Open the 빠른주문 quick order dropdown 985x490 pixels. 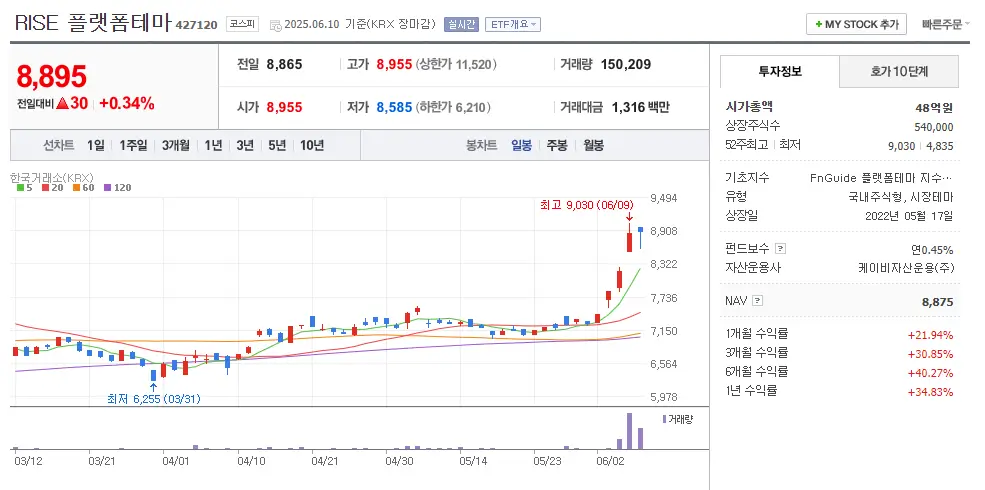[x=945, y=24]
